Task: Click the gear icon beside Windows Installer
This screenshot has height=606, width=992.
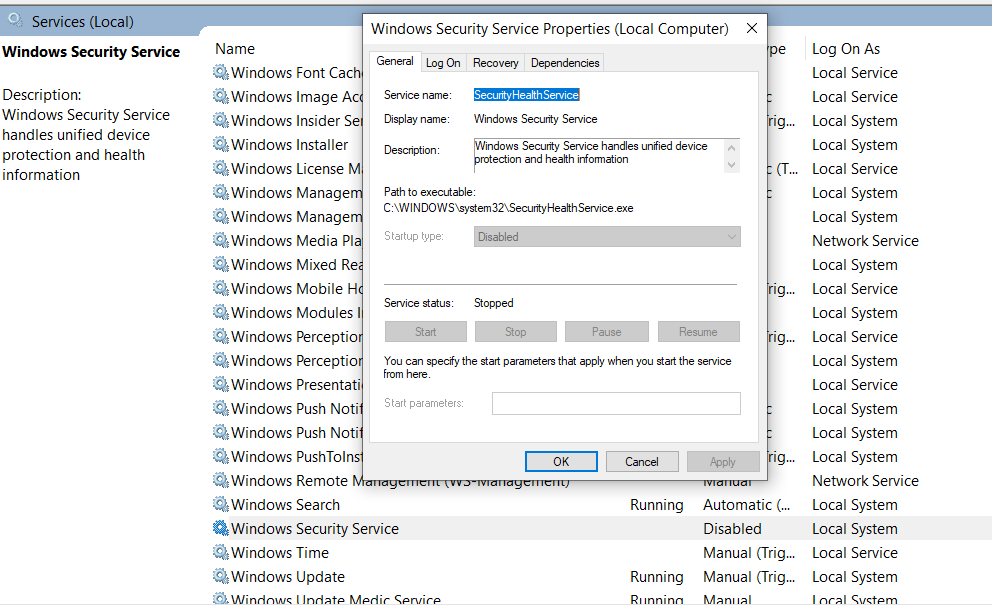Action: pos(220,144)
